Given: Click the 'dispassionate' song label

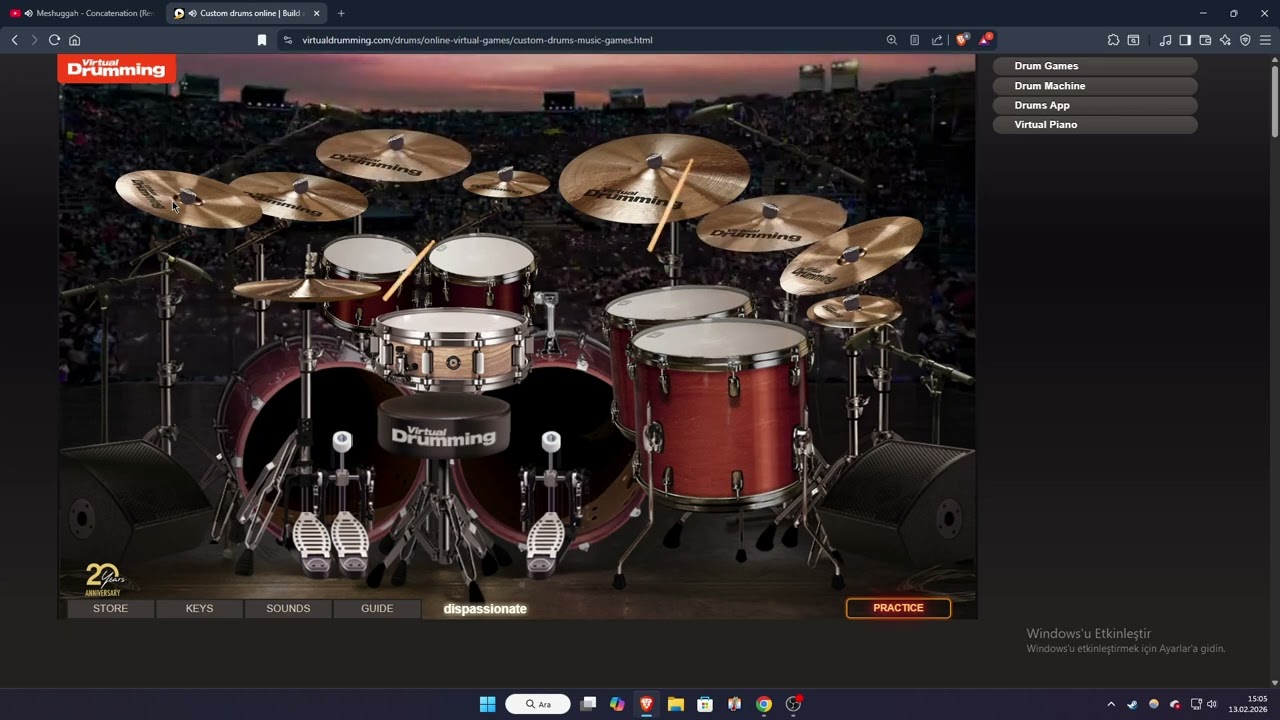Looking at the screenshot, I should [x=485, y=608].
